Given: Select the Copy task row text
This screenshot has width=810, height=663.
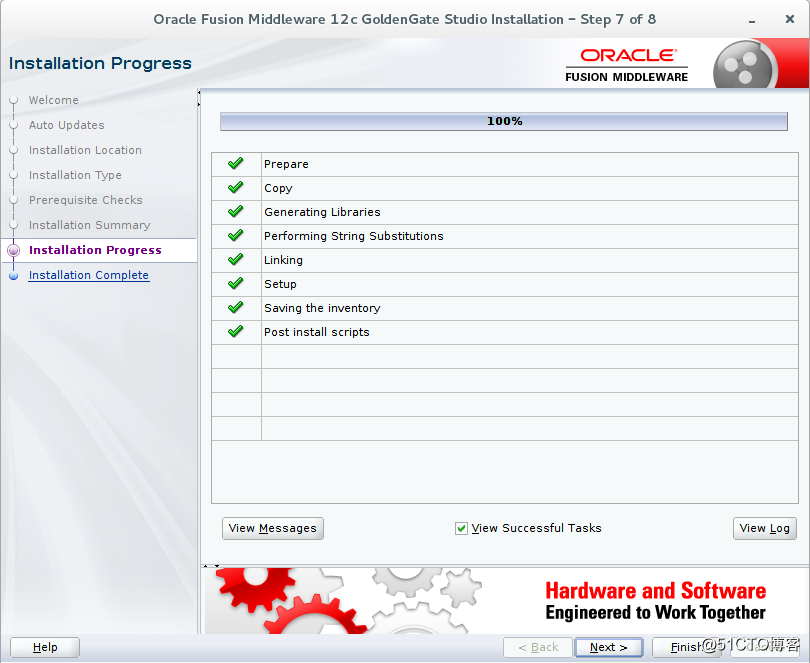Looking at the screenshot, I should (278, 188).
